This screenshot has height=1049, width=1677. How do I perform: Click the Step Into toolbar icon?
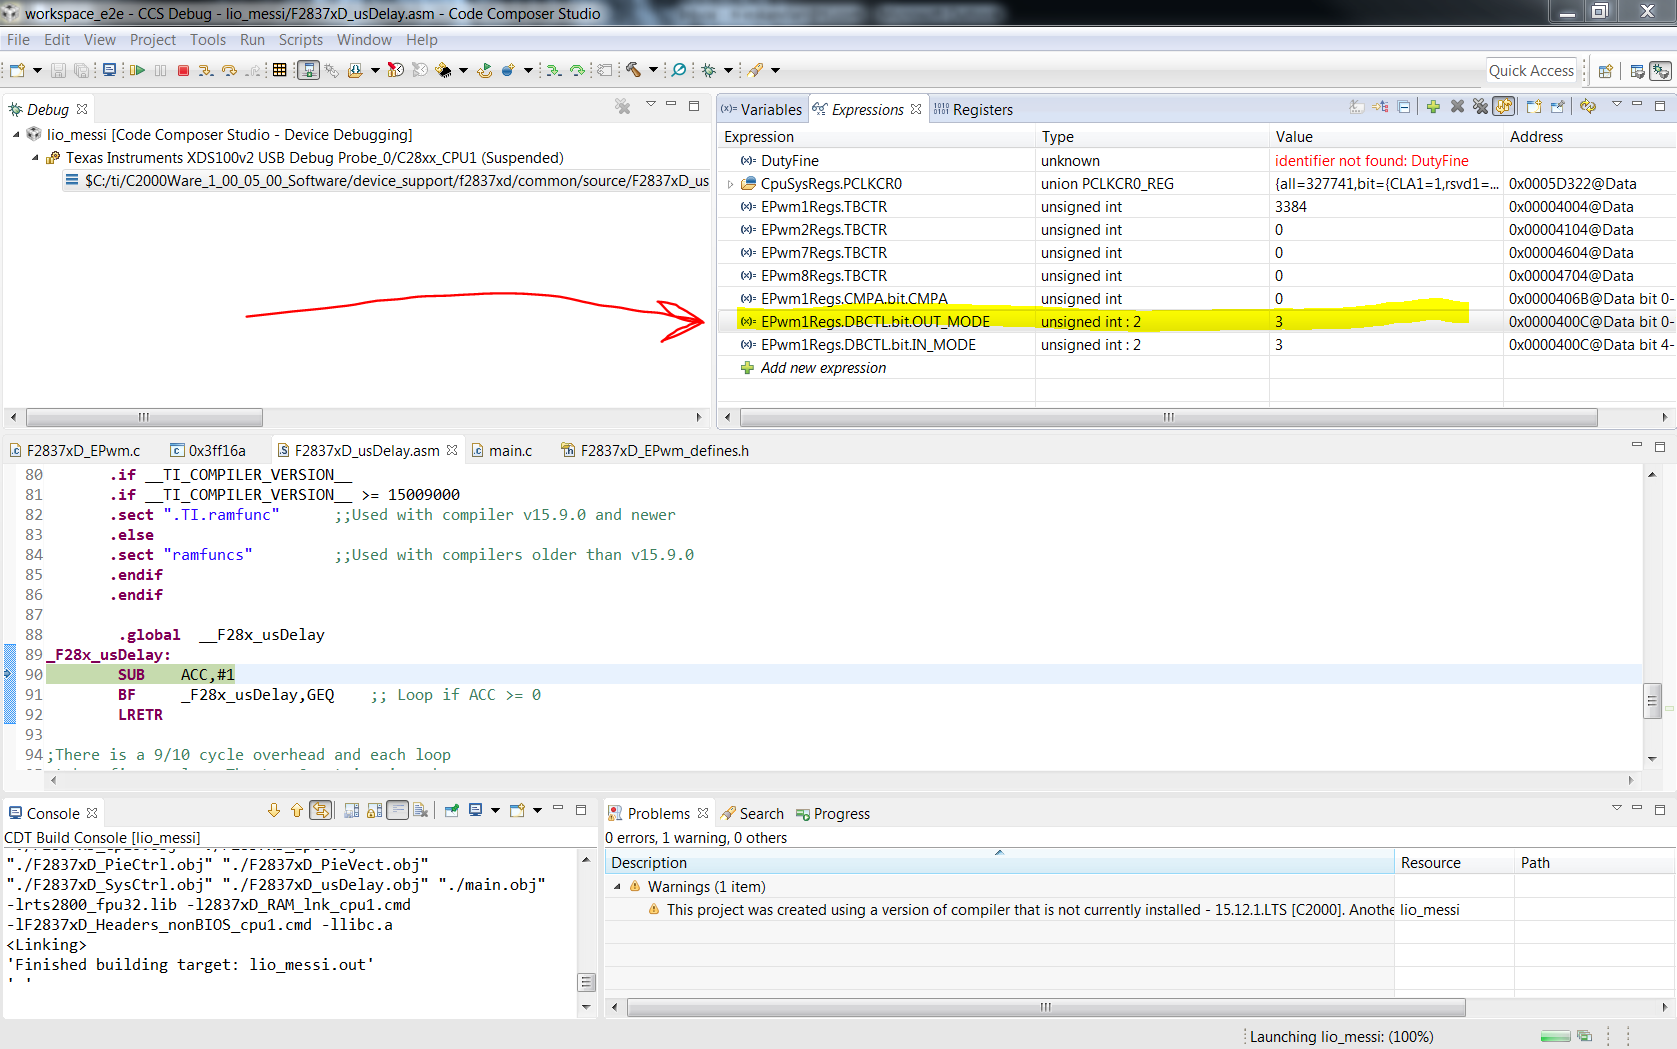[x=206, y=70]
